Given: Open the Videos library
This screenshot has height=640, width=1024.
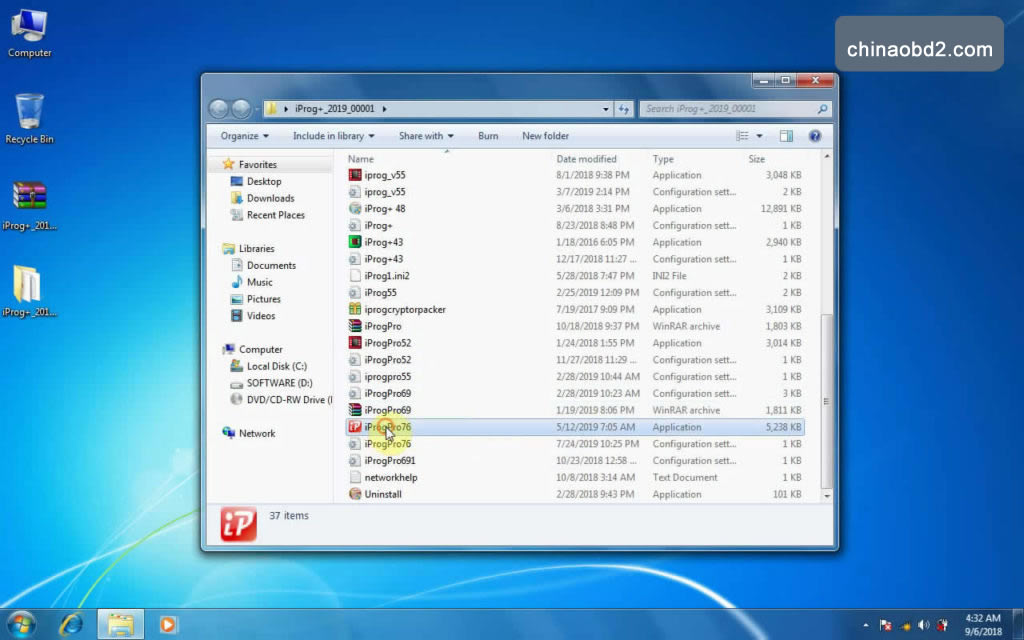Looking at the screenshot, I should point(261,316).
